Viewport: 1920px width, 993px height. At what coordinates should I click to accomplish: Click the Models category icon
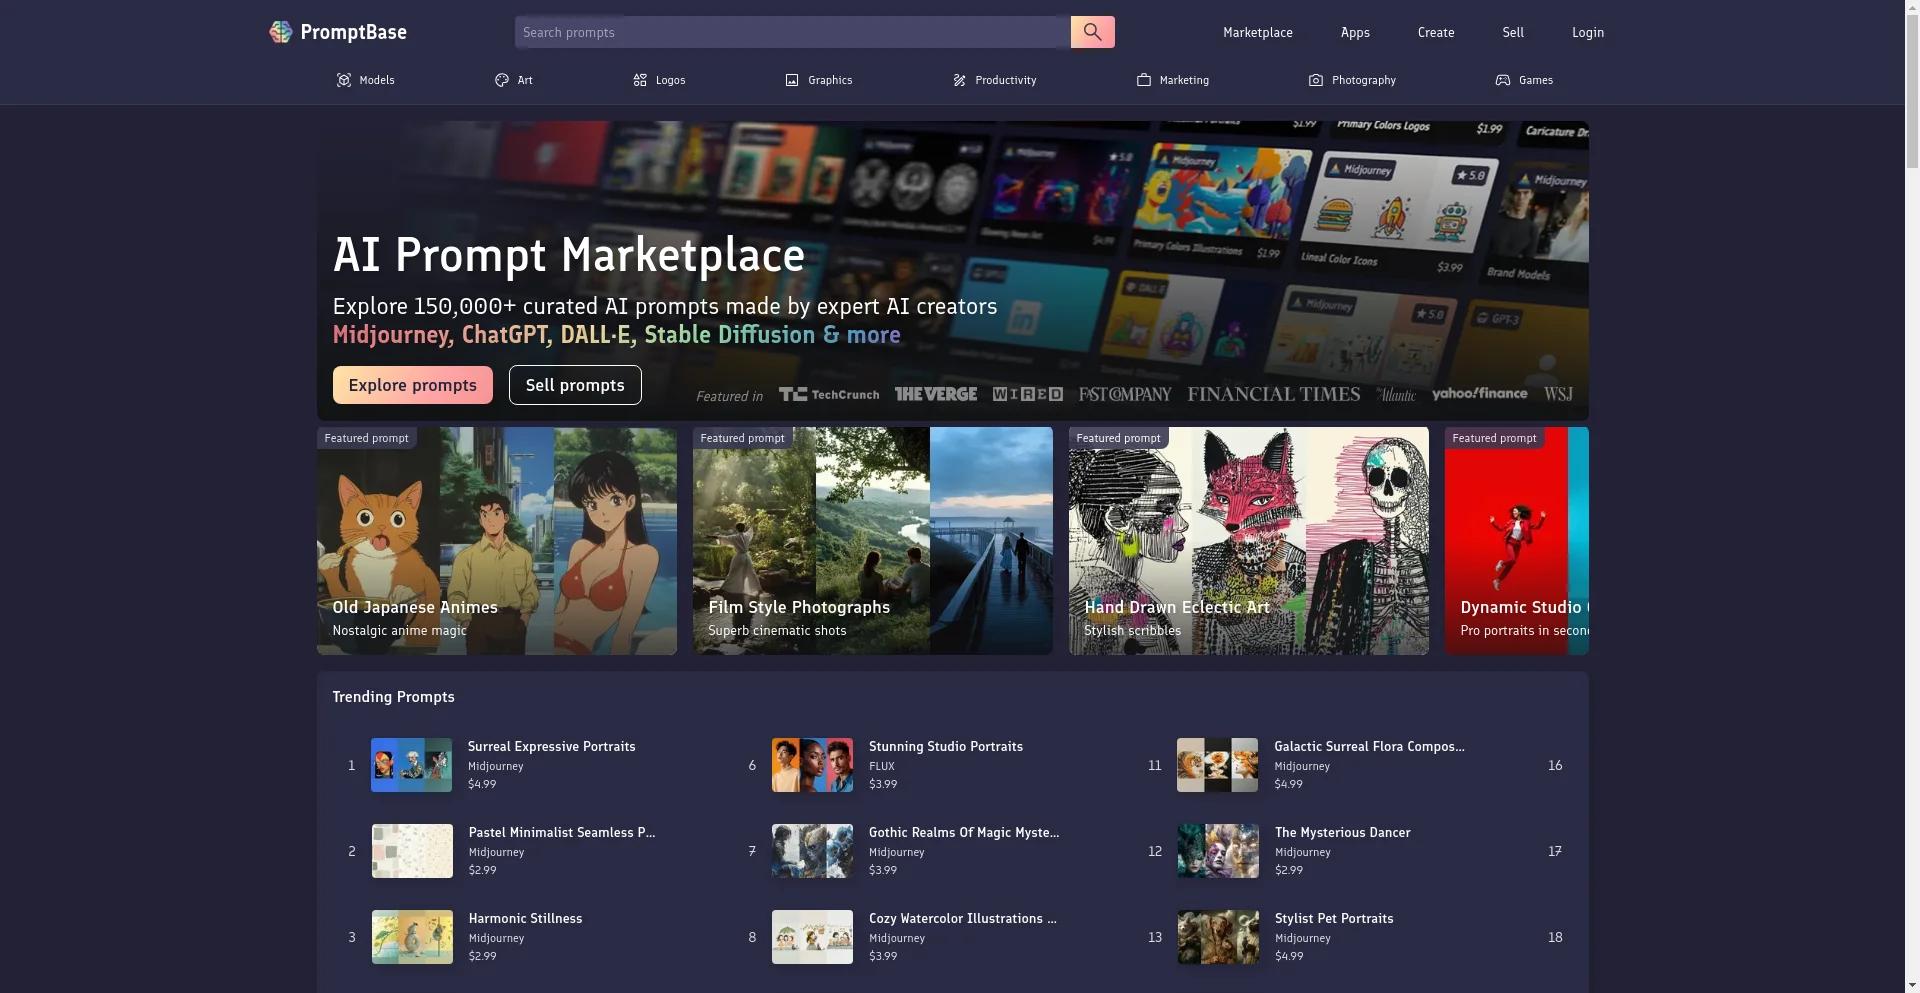343,80
